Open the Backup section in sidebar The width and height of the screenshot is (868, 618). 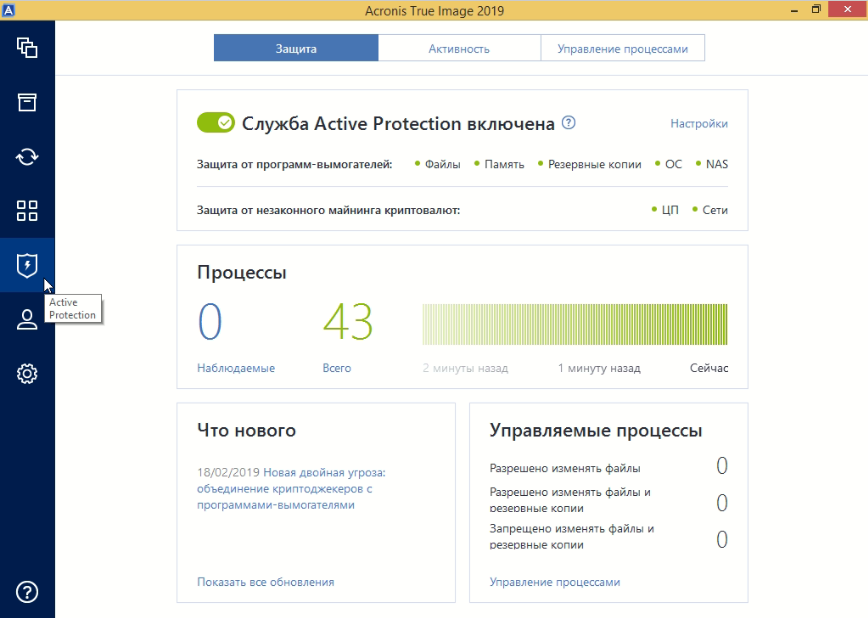point(27,48)
